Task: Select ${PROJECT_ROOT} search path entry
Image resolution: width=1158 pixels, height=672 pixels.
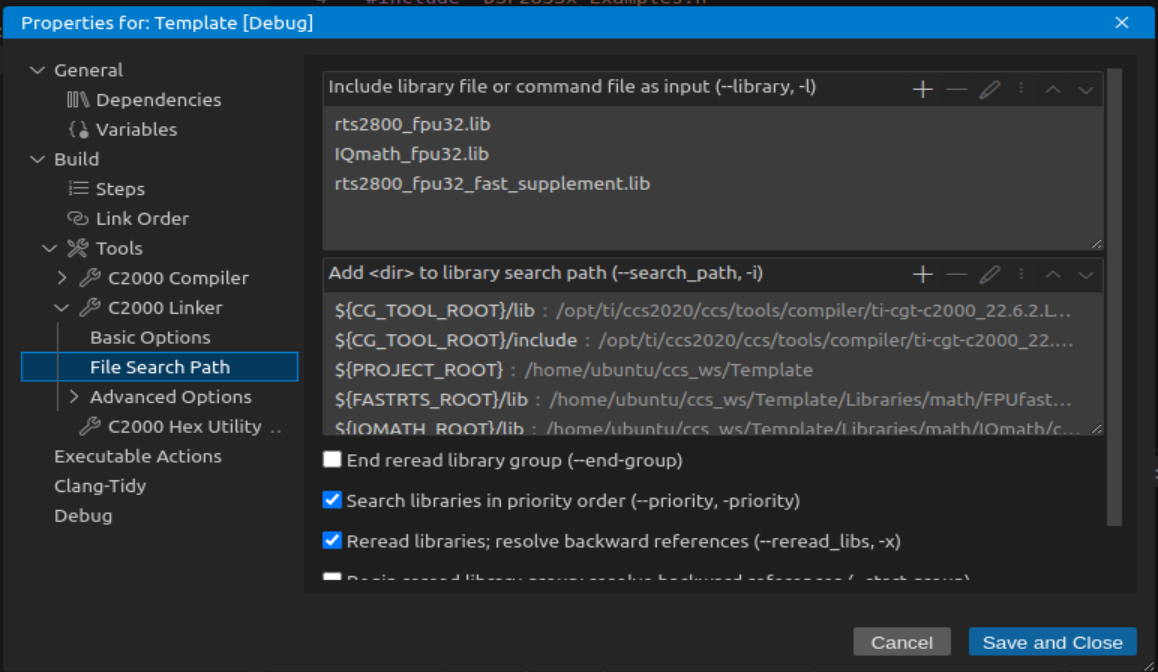Action: point(713,369)
